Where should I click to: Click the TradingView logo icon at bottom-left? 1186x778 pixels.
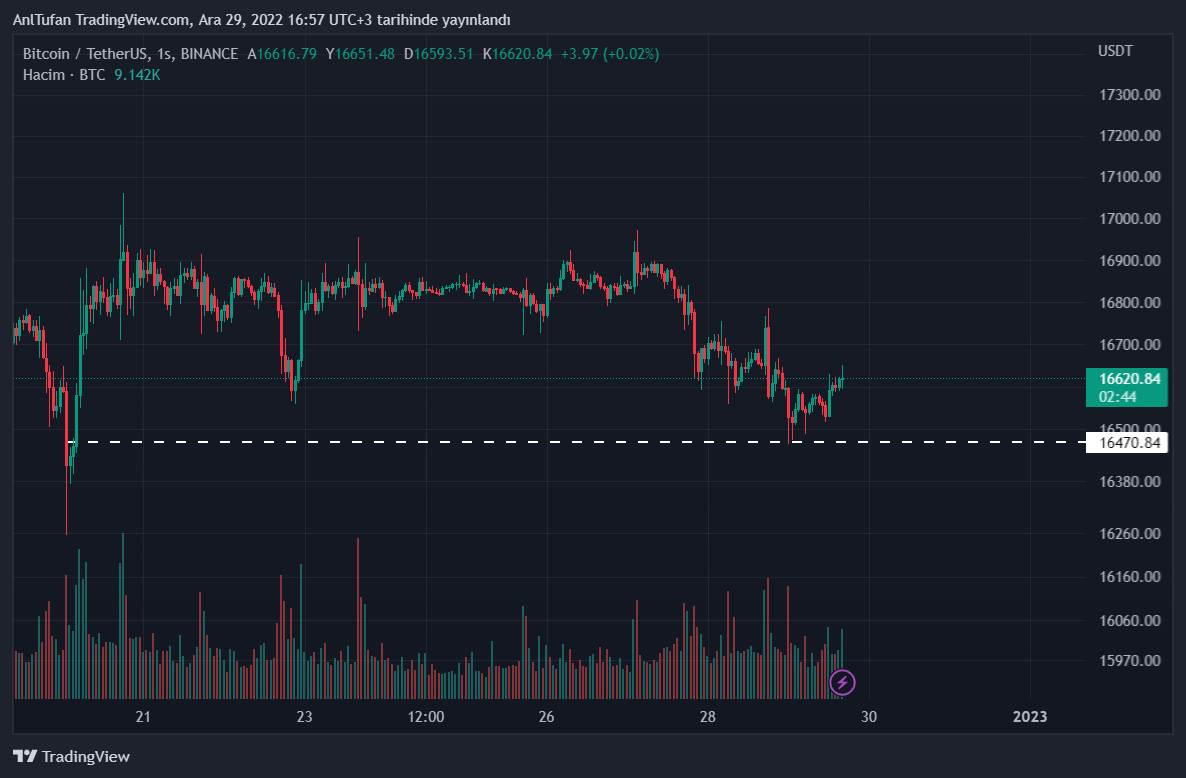[x=25, y=757]
